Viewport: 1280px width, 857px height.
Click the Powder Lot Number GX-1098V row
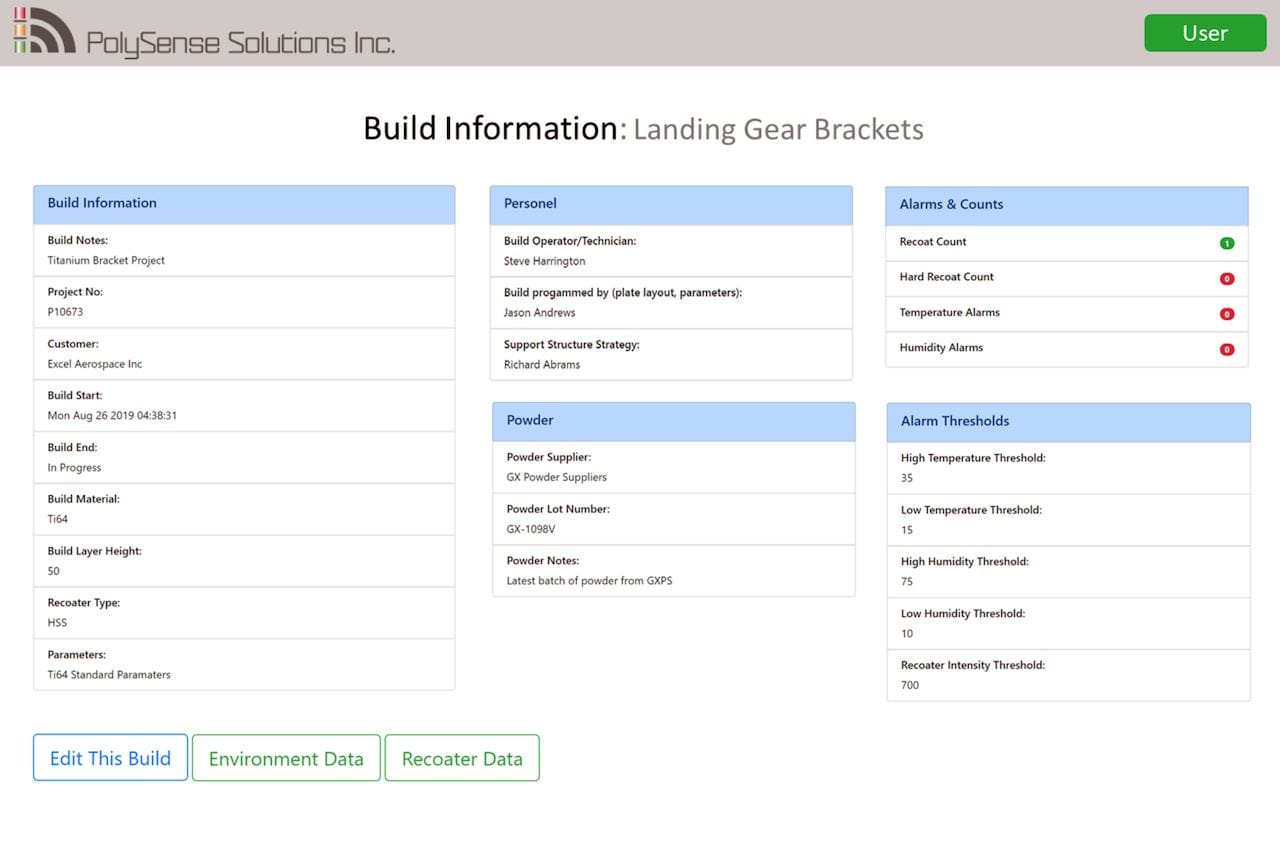[x=673, y=519]
